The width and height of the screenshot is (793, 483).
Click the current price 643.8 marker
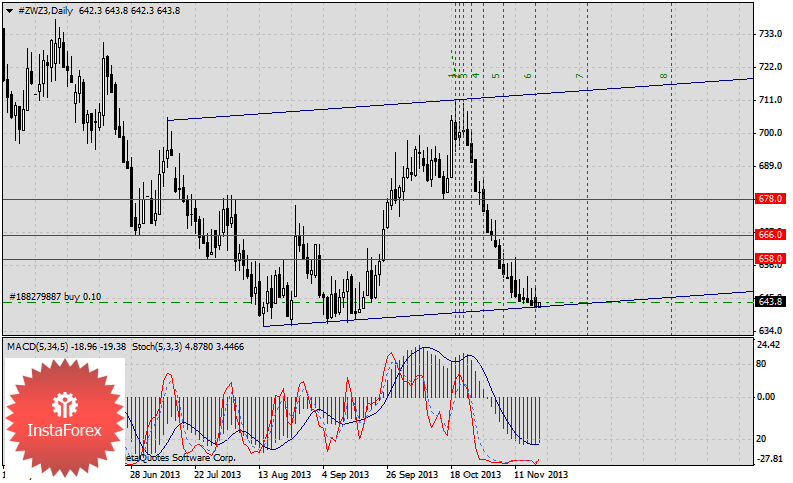click(770, 302)
